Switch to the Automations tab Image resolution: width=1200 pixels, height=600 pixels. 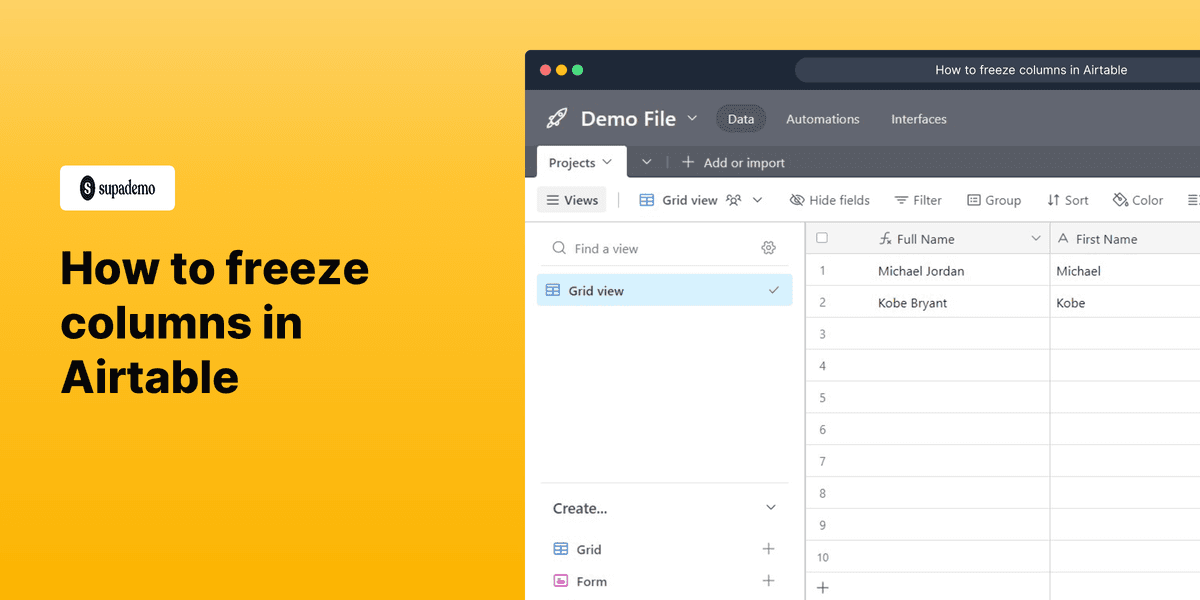[x=822, y=119]
